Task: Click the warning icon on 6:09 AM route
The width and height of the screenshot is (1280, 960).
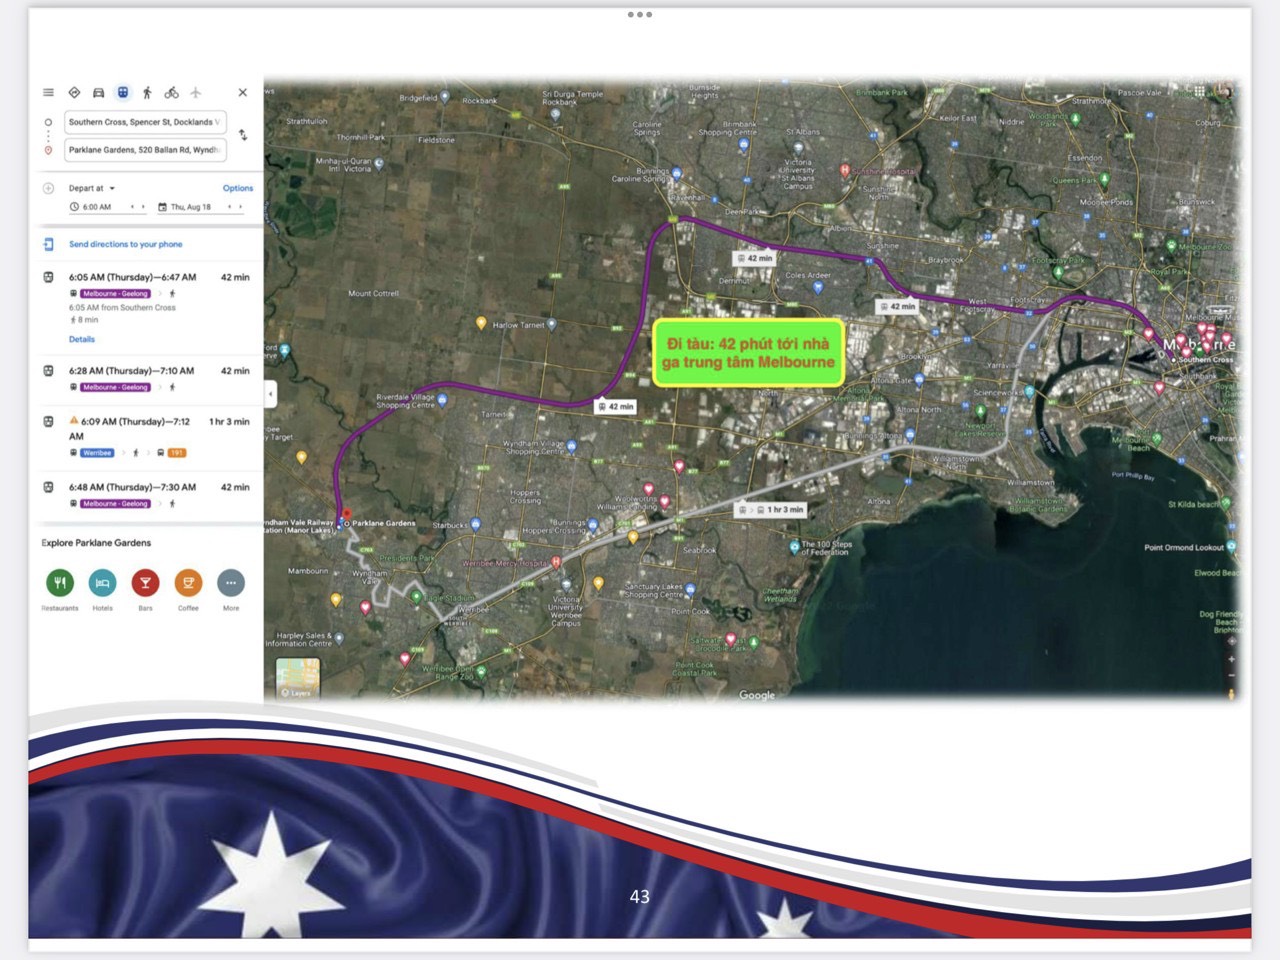Action: [x=74, y=420]
